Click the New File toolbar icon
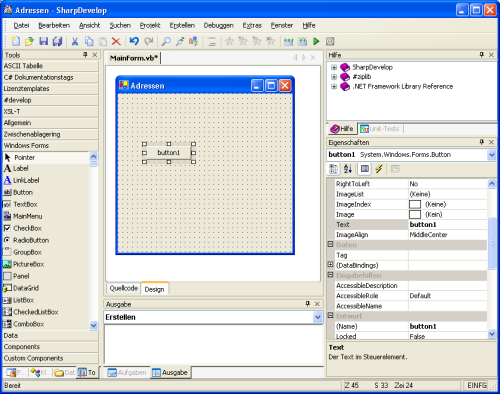The width and height of the screenshot is (500, 394). 15,41
